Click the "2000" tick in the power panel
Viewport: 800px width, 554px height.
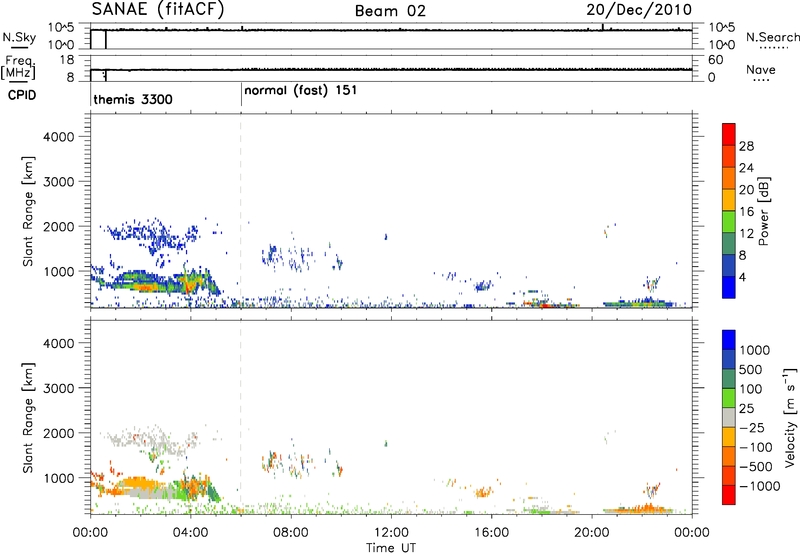tap(58, 226)
